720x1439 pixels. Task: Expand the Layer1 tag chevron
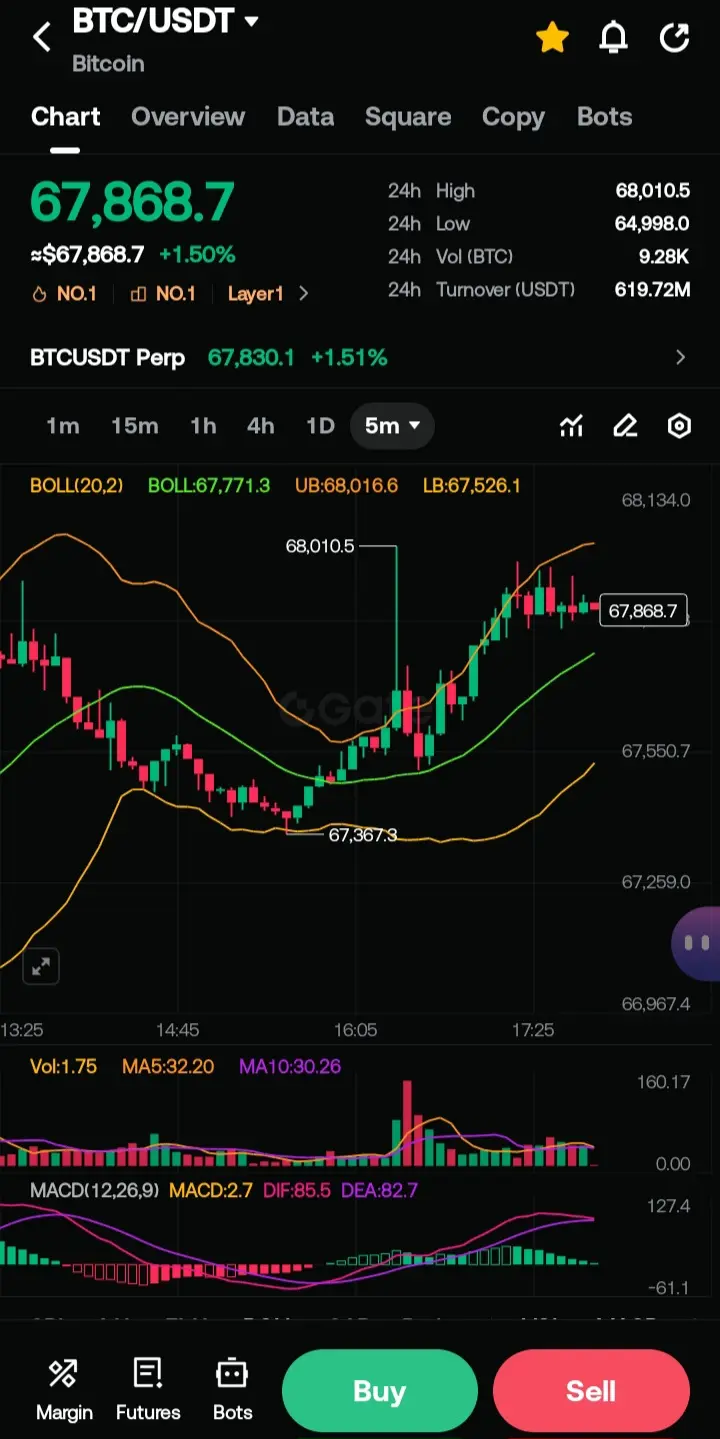(303, 293)
